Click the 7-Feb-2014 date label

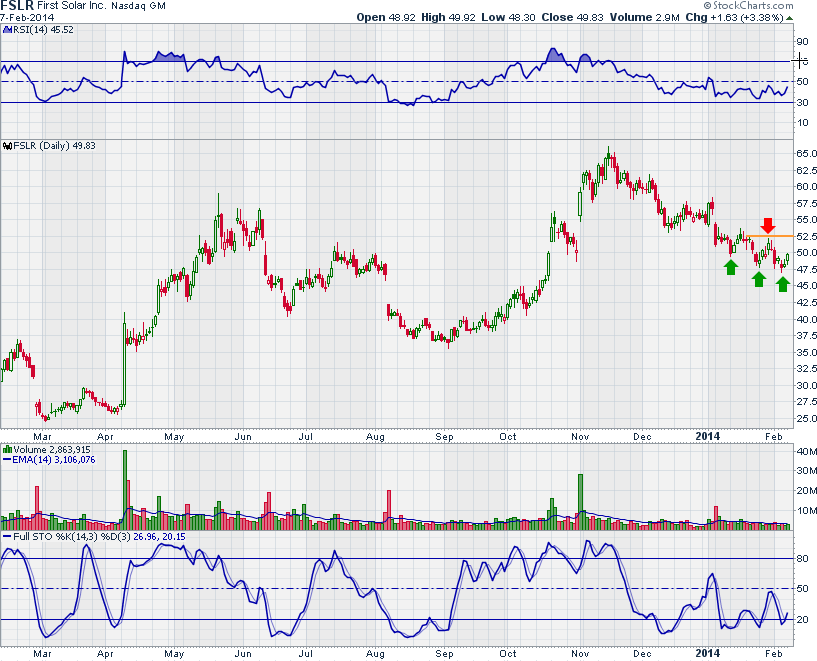(x=27, y=18)
